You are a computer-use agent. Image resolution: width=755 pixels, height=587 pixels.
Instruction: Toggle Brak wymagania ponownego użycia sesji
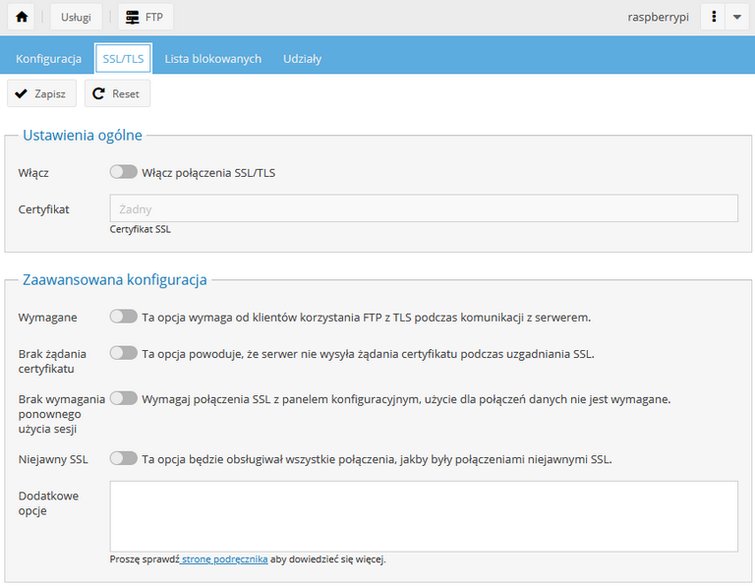click(123, 398)
